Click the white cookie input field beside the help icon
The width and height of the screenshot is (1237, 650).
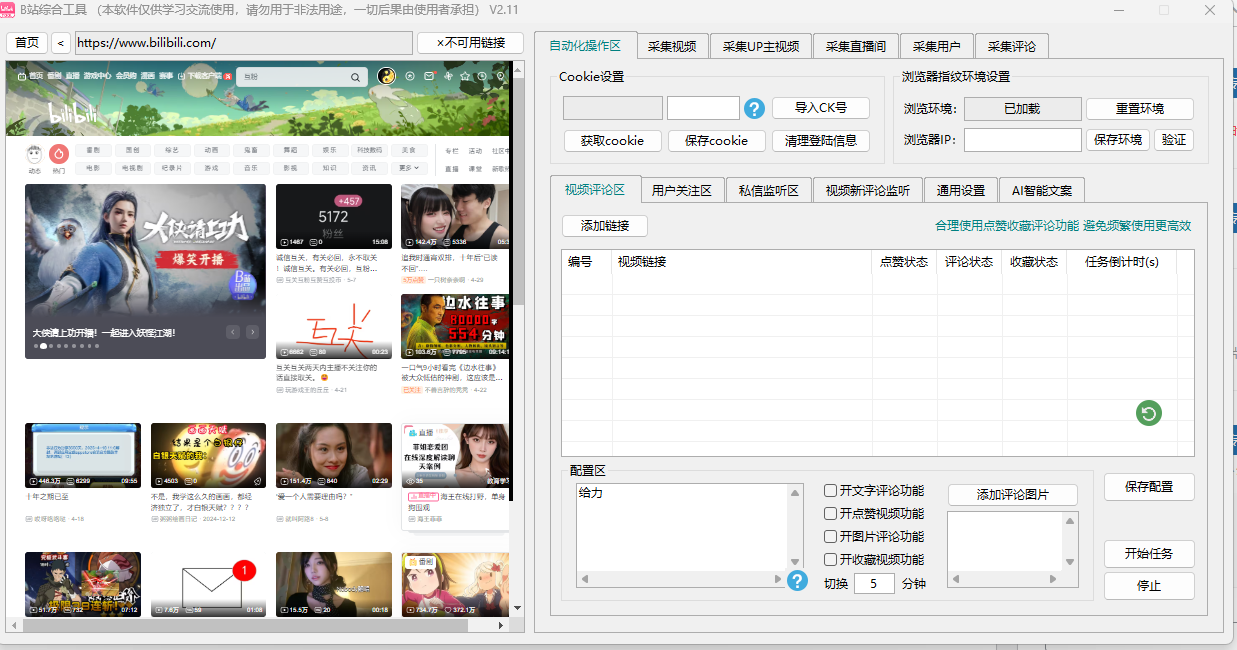pyautogui.click(x=703, y=108)
